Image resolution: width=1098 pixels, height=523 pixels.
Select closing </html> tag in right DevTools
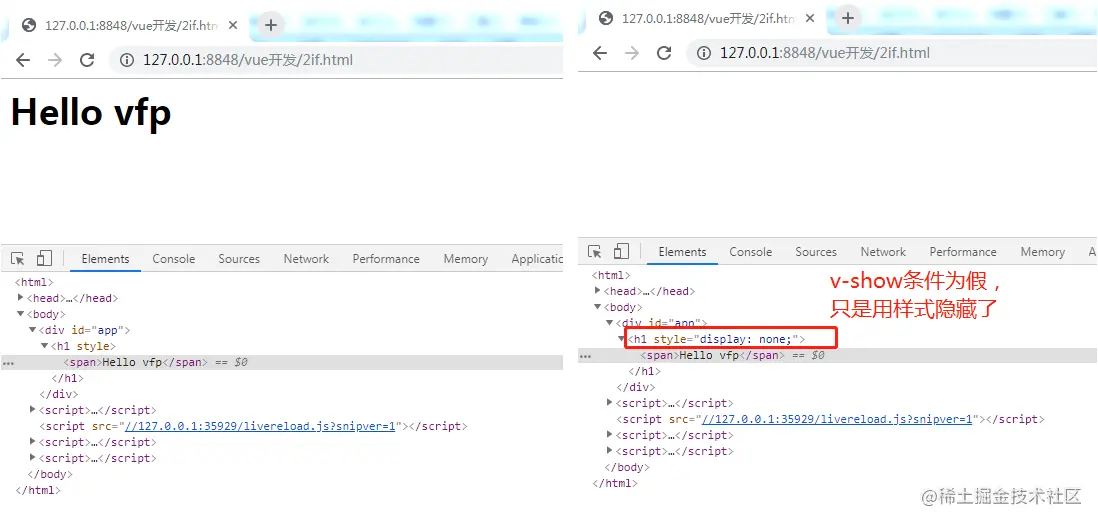point(615,483)
